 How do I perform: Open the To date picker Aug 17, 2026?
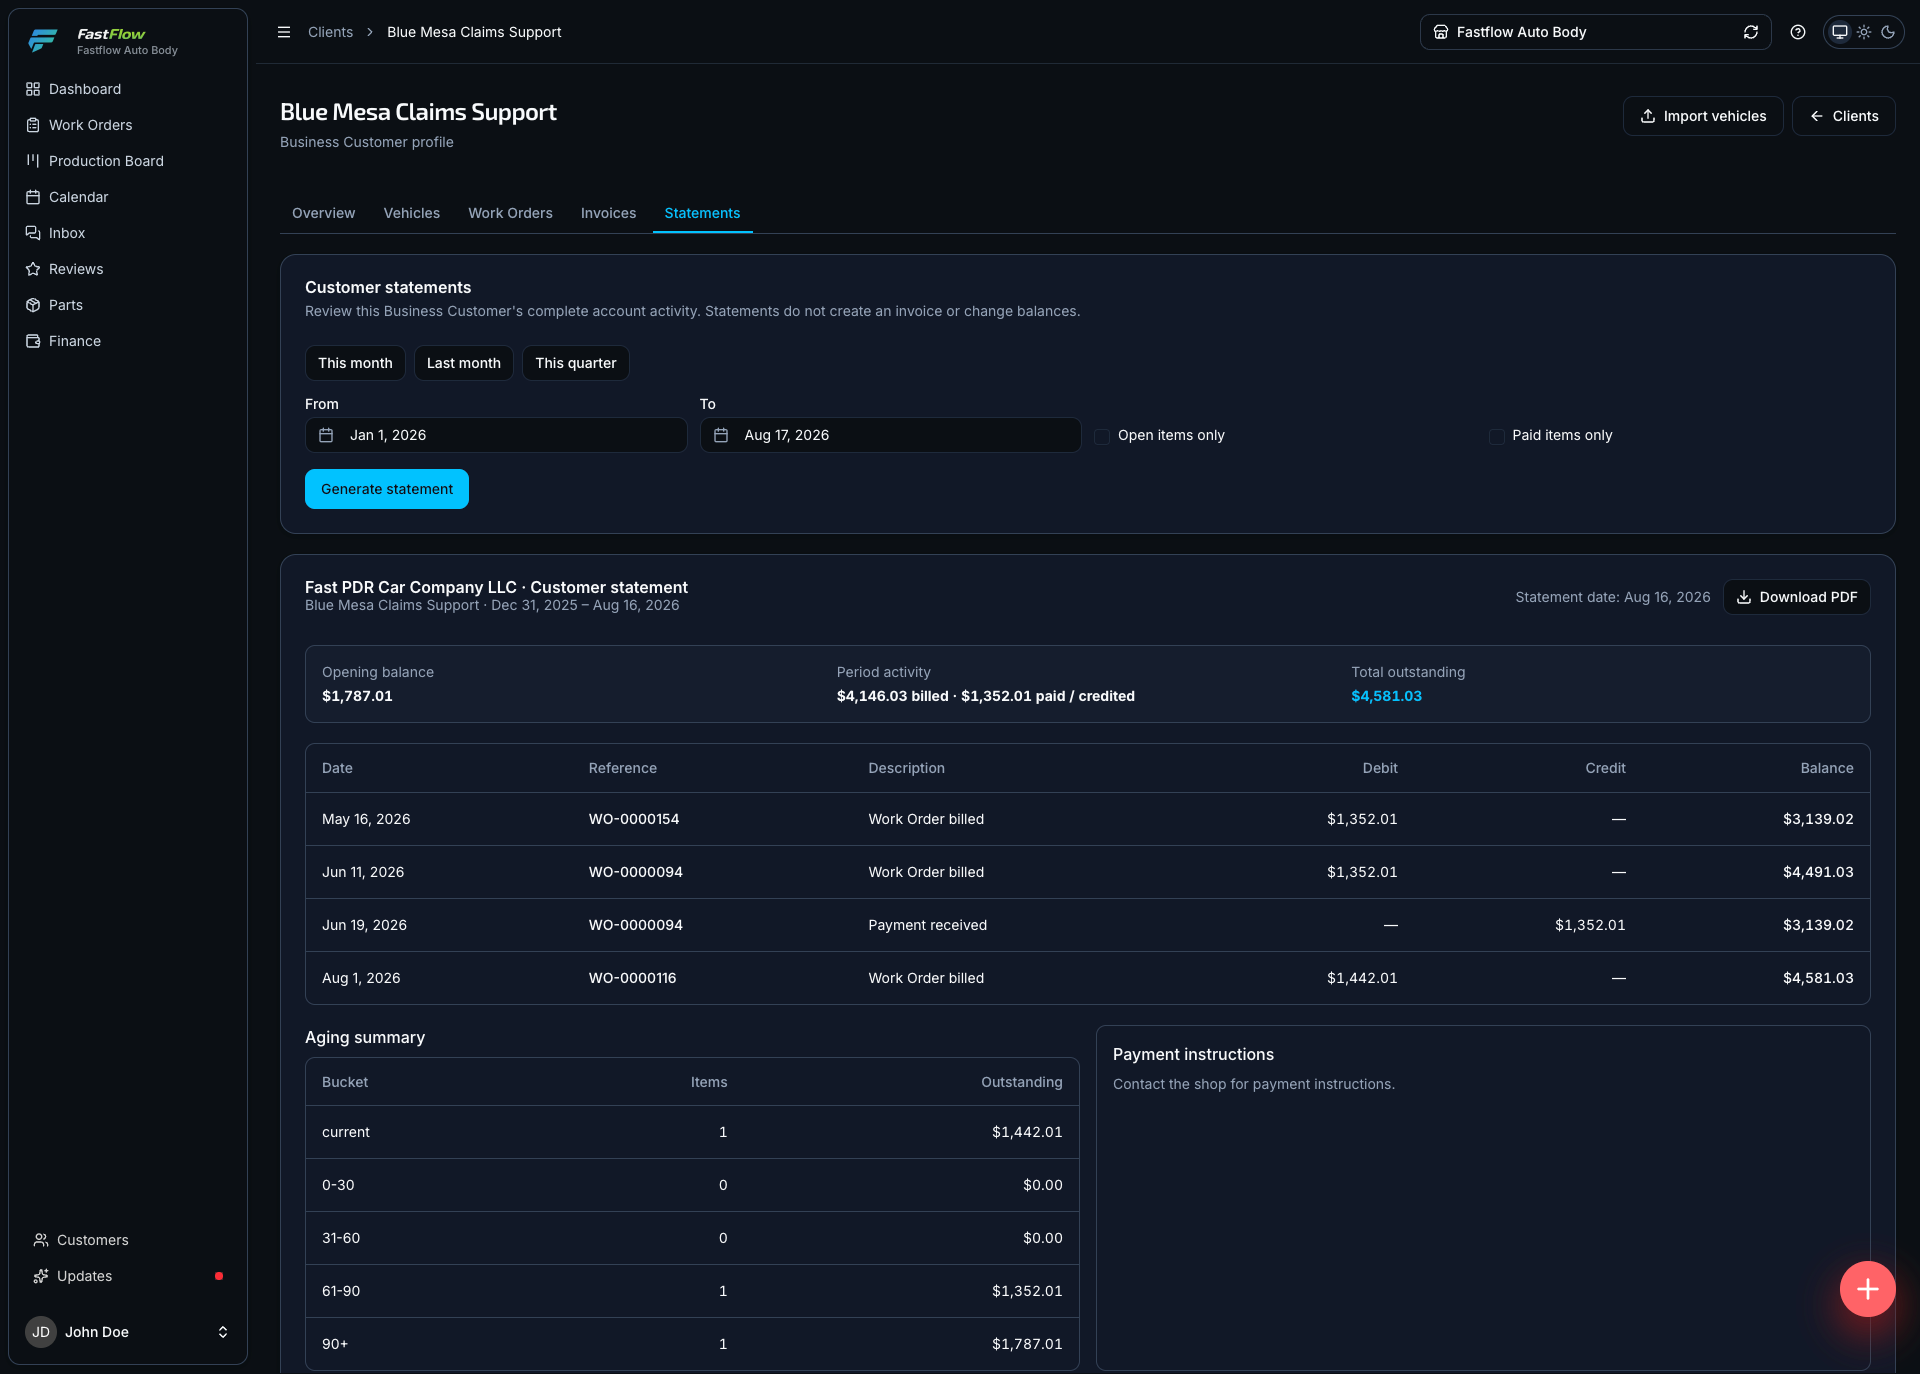point(890,435)
